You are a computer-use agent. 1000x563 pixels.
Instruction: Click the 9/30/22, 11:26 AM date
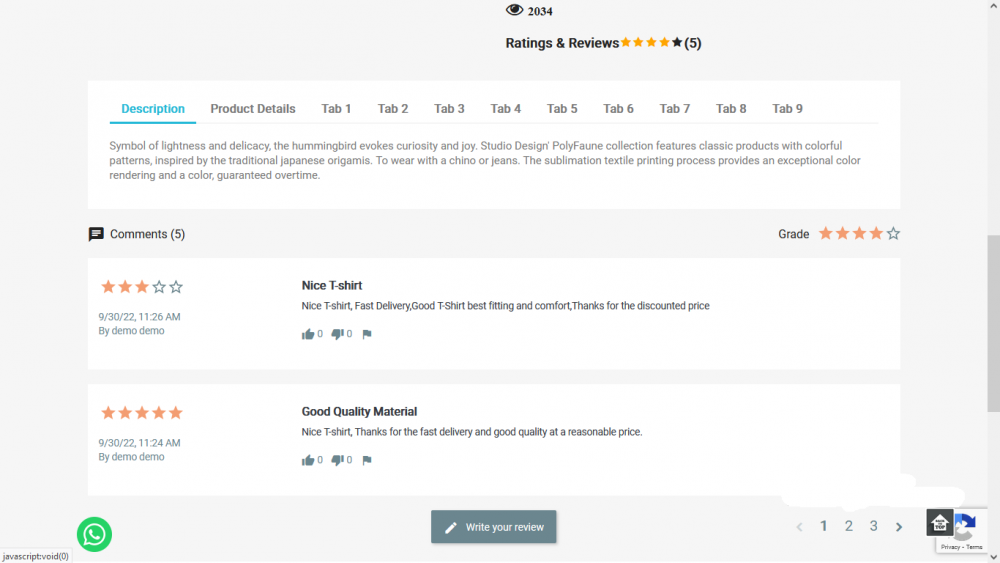pyautogui.click(x=139, y=316)
